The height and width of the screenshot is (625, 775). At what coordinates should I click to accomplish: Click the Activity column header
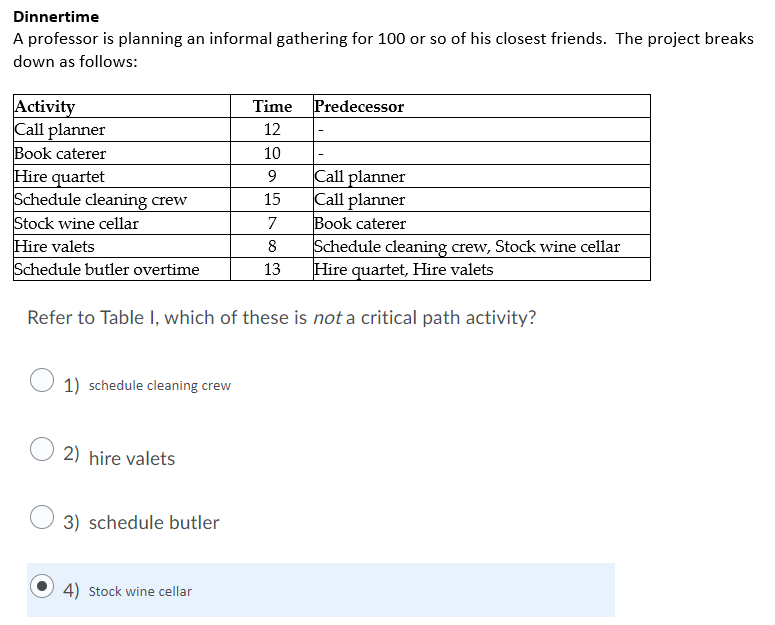click(122, 106)
